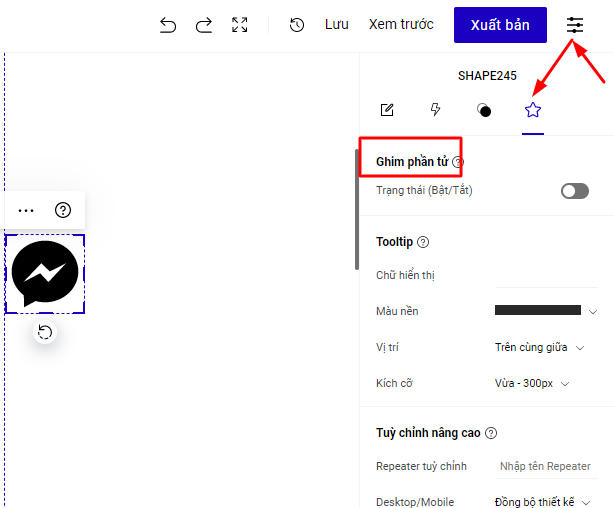Open the Kích cỡ dropdown
The height and width of the screenshot is (508, 614).
(x=531, y=383)
